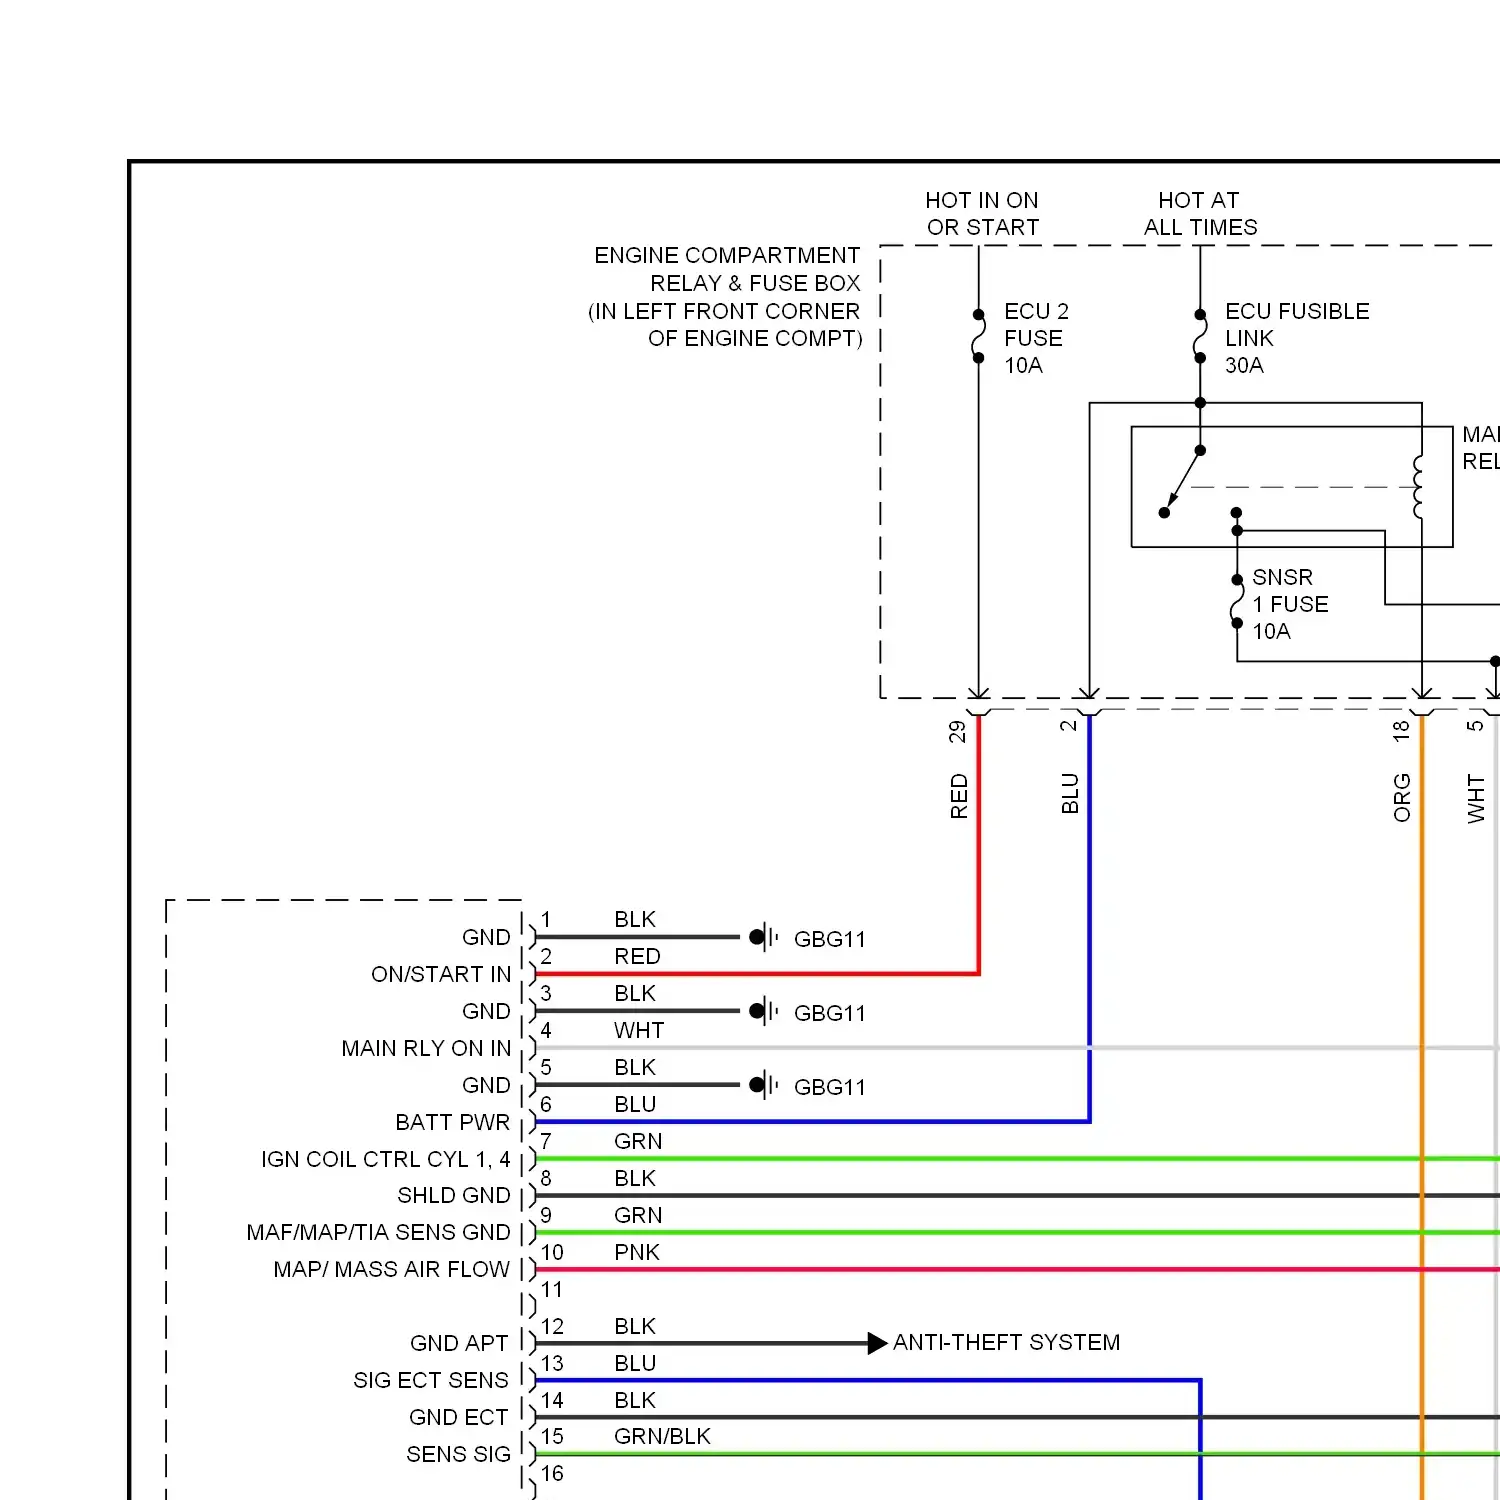Click the pin 3 BLK wire label
The height and width of the screenshot is (1500, 1500).
click(635, 993)
